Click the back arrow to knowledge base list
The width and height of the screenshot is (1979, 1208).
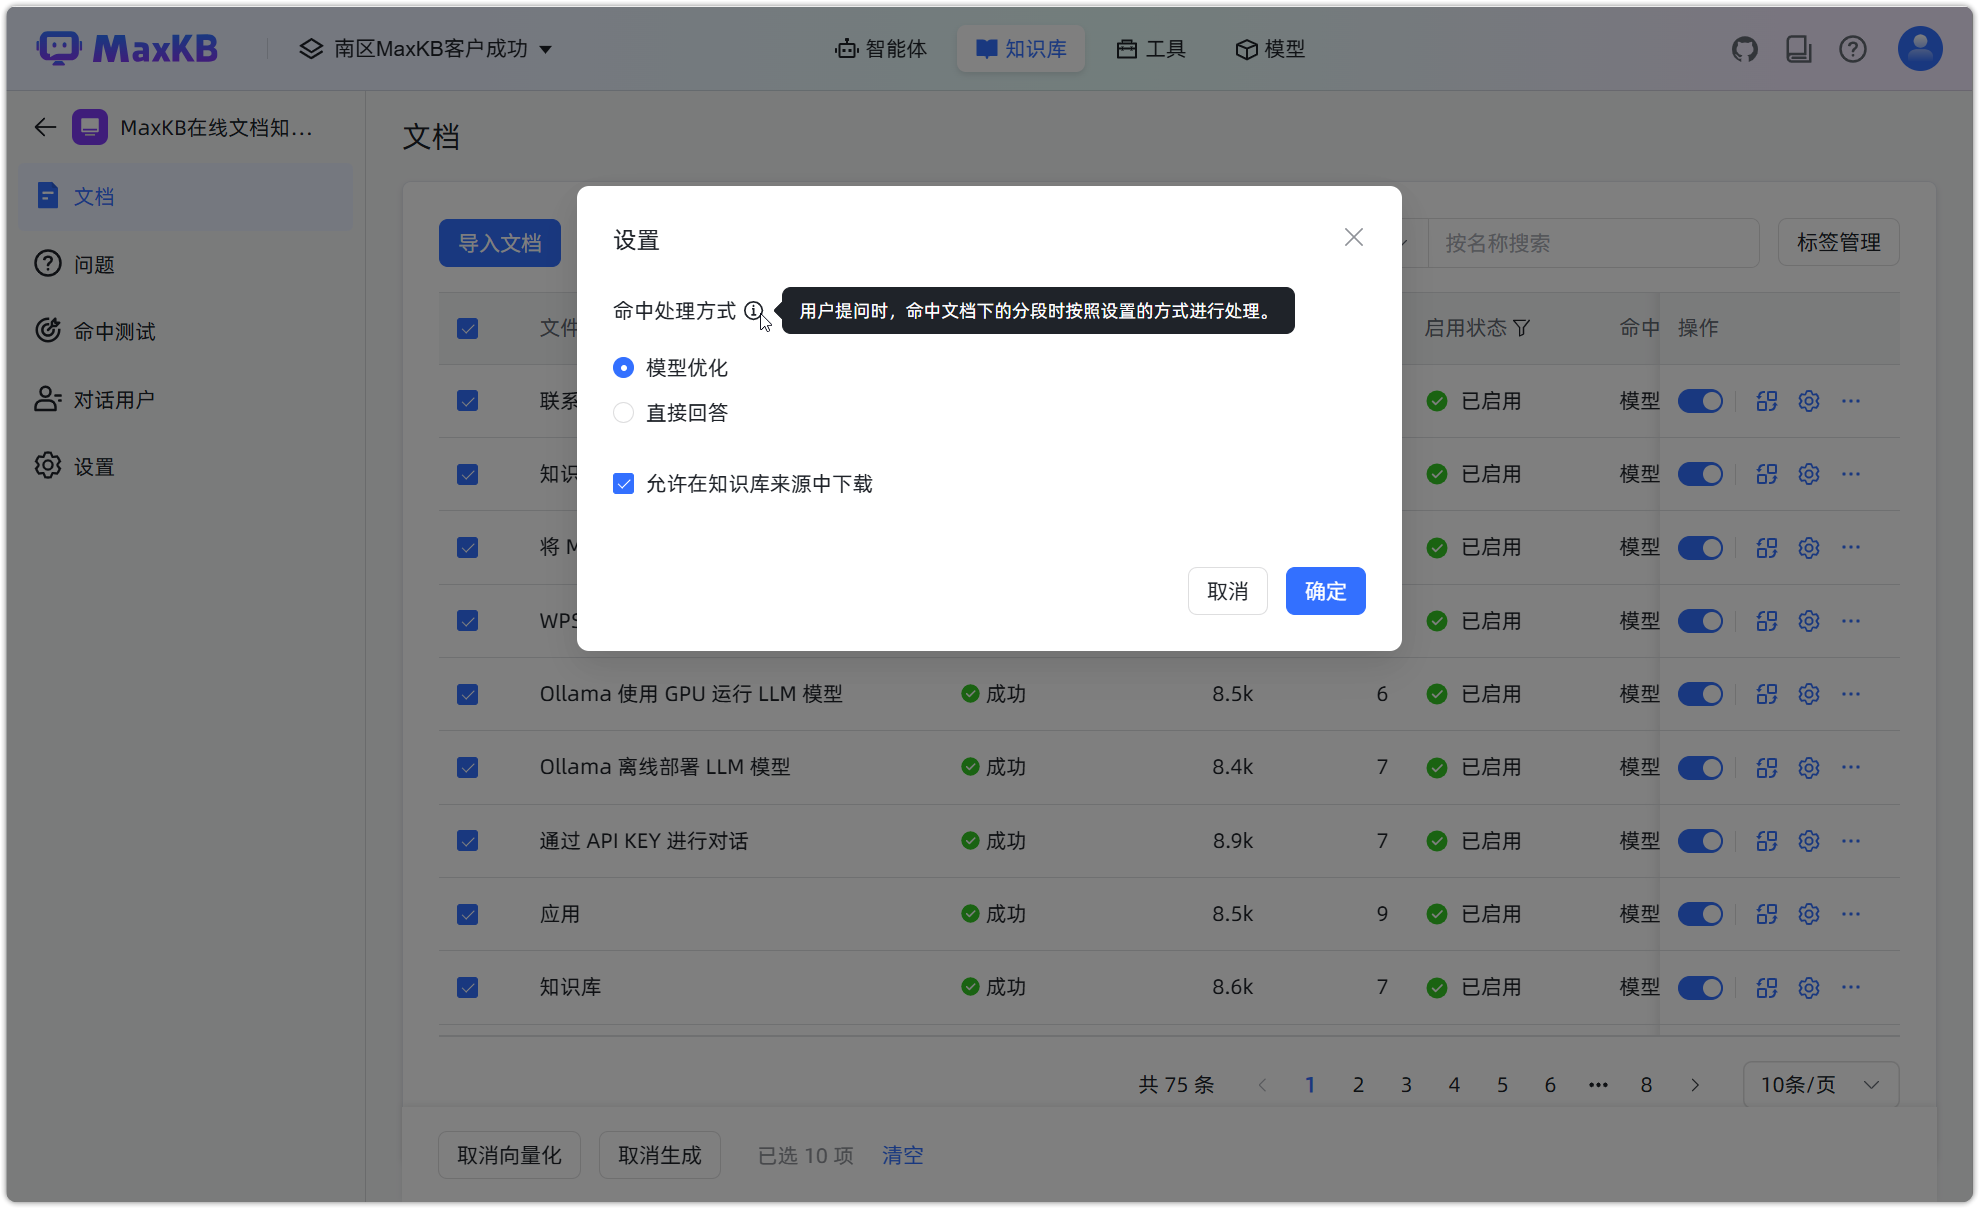pos(44,127)
